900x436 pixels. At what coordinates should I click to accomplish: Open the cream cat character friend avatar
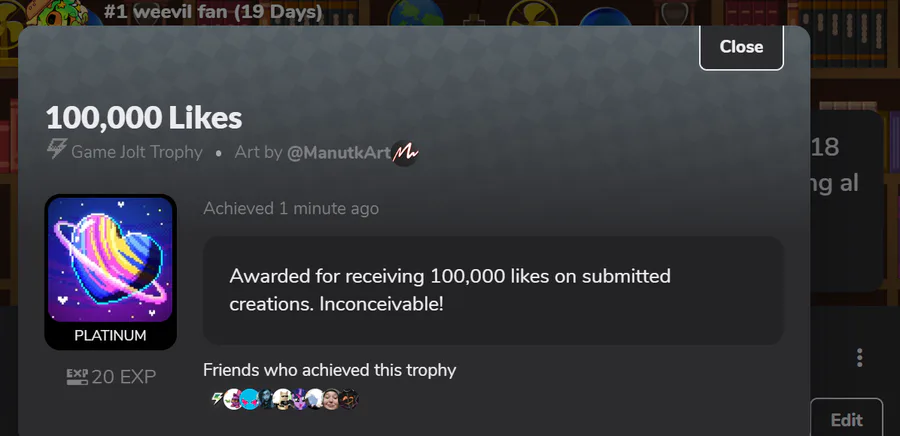pos(282,399)
